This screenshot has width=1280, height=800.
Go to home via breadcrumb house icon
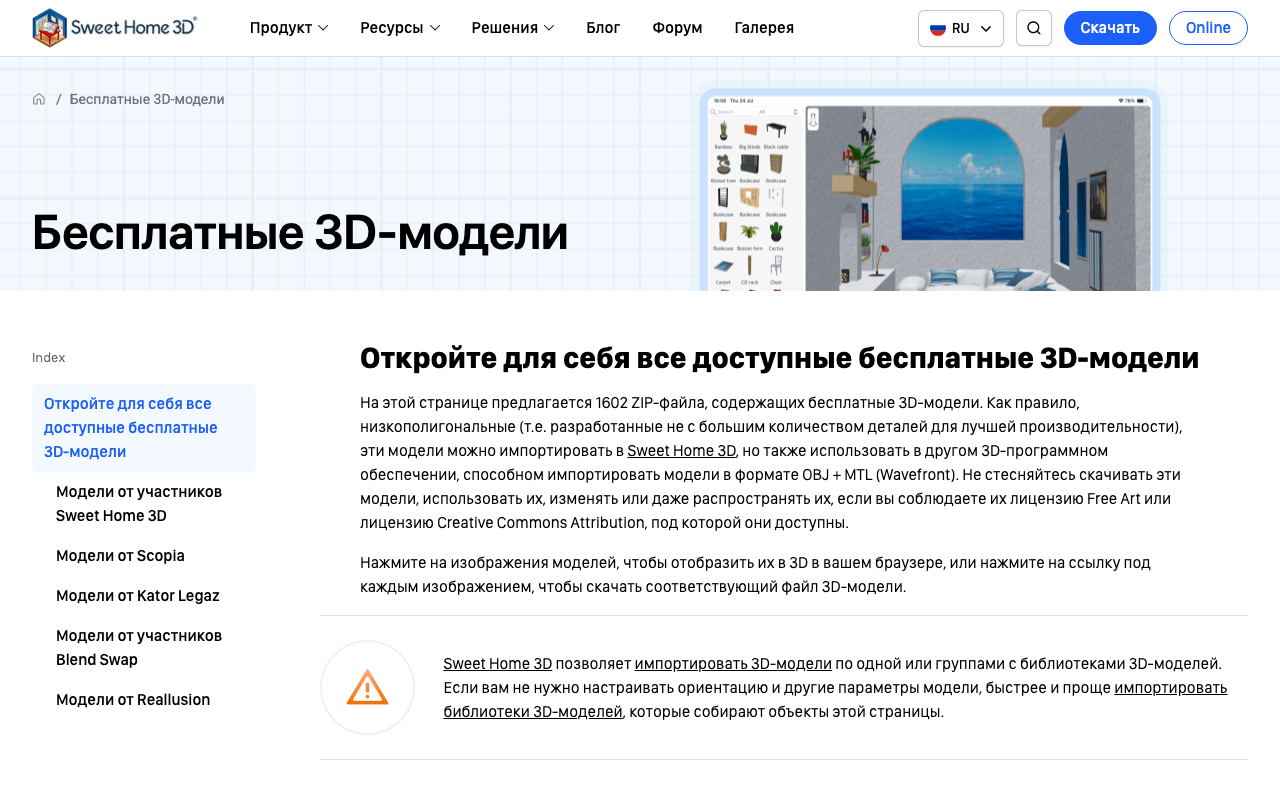(39, 99)
